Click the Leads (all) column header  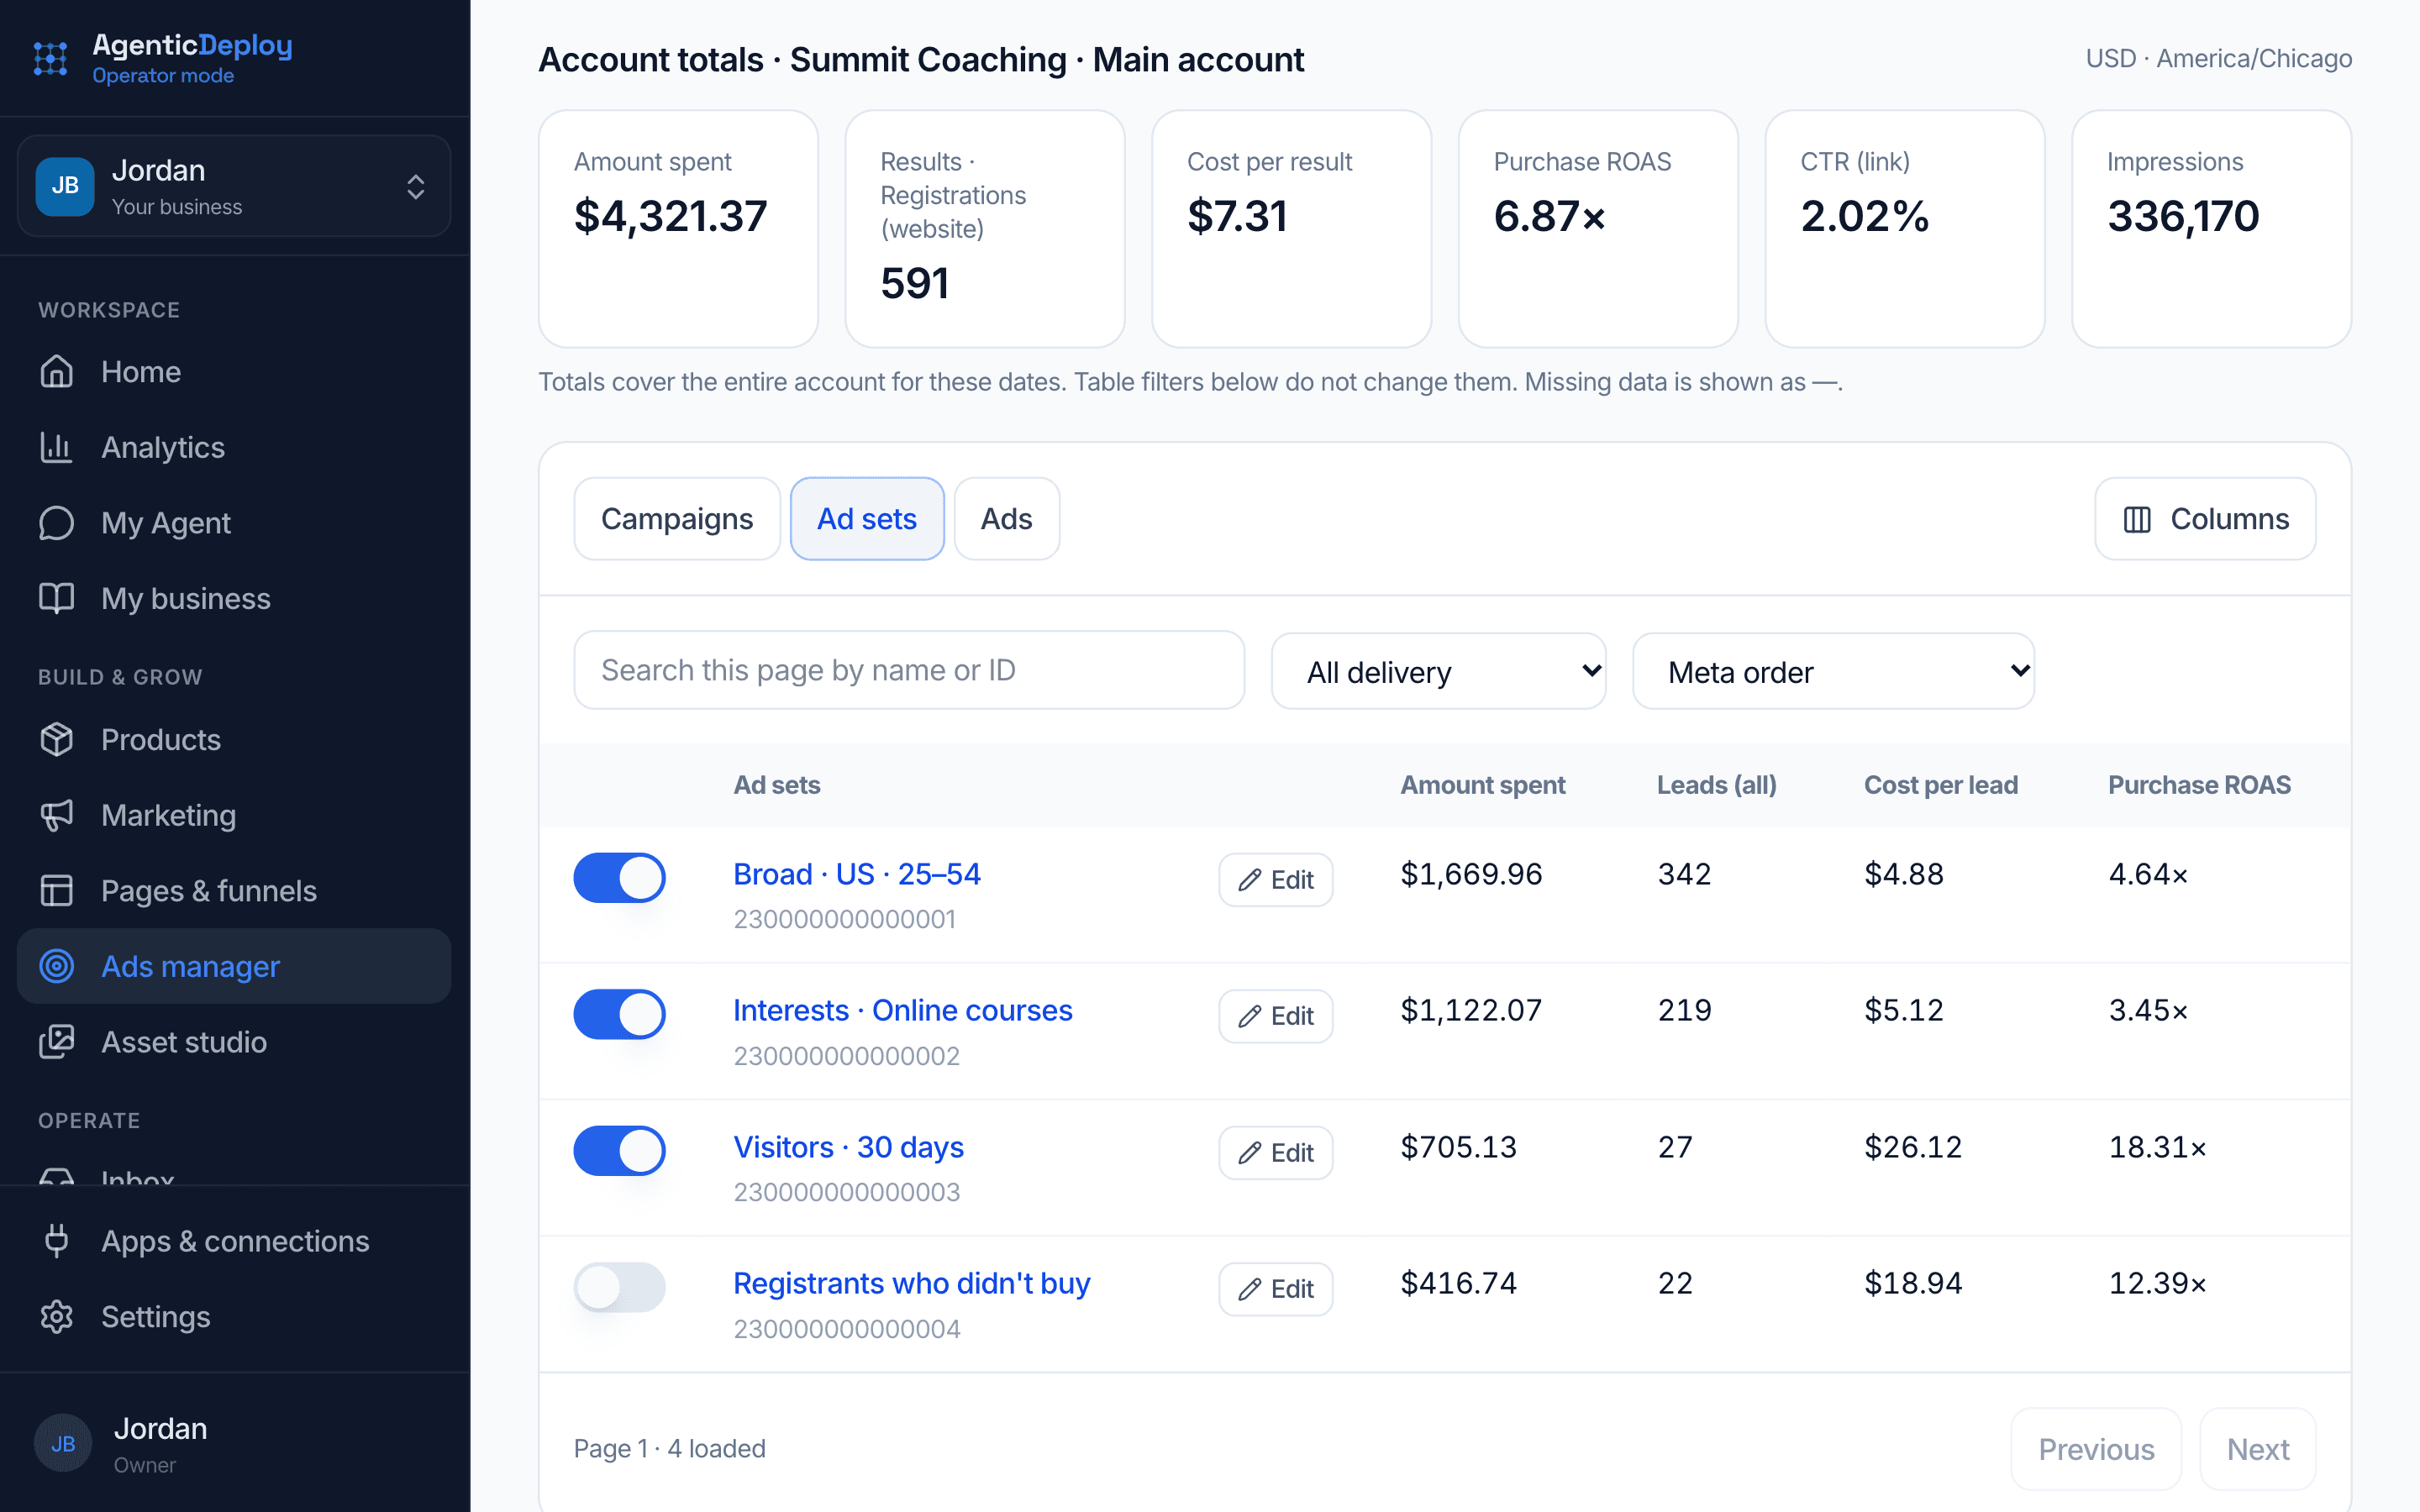(1717, 785)
